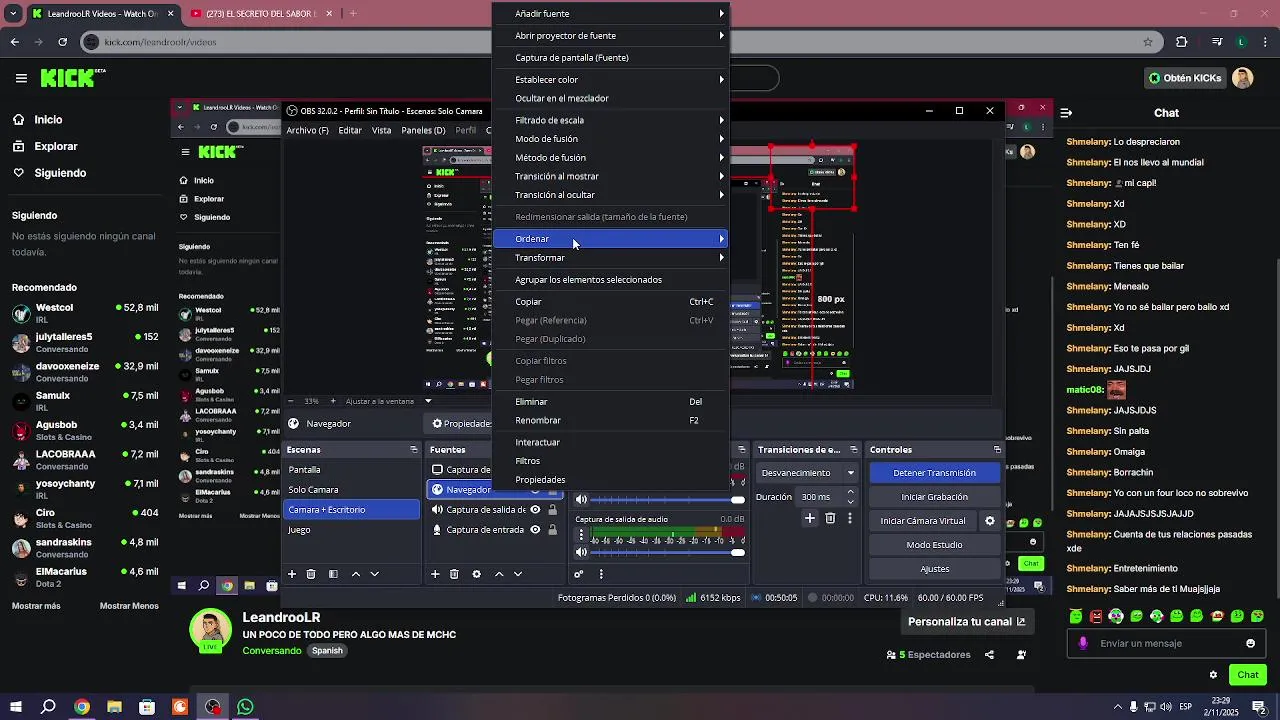
Task: Undock the Transiciones de escena panel
Action: [853, 450]
